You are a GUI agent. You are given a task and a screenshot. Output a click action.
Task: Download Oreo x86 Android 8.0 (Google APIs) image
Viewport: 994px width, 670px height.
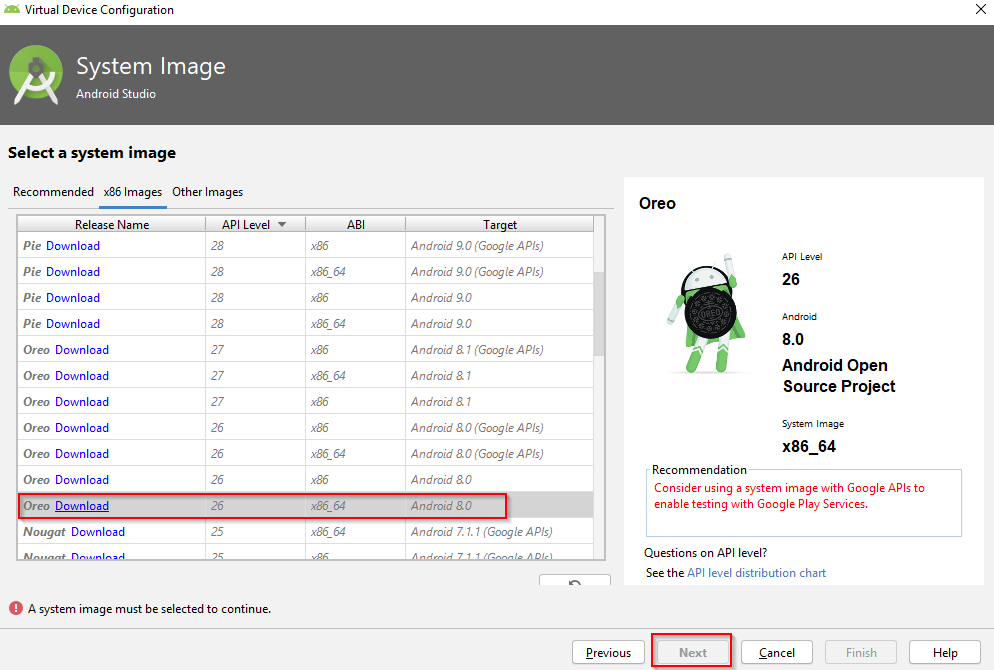82,428
